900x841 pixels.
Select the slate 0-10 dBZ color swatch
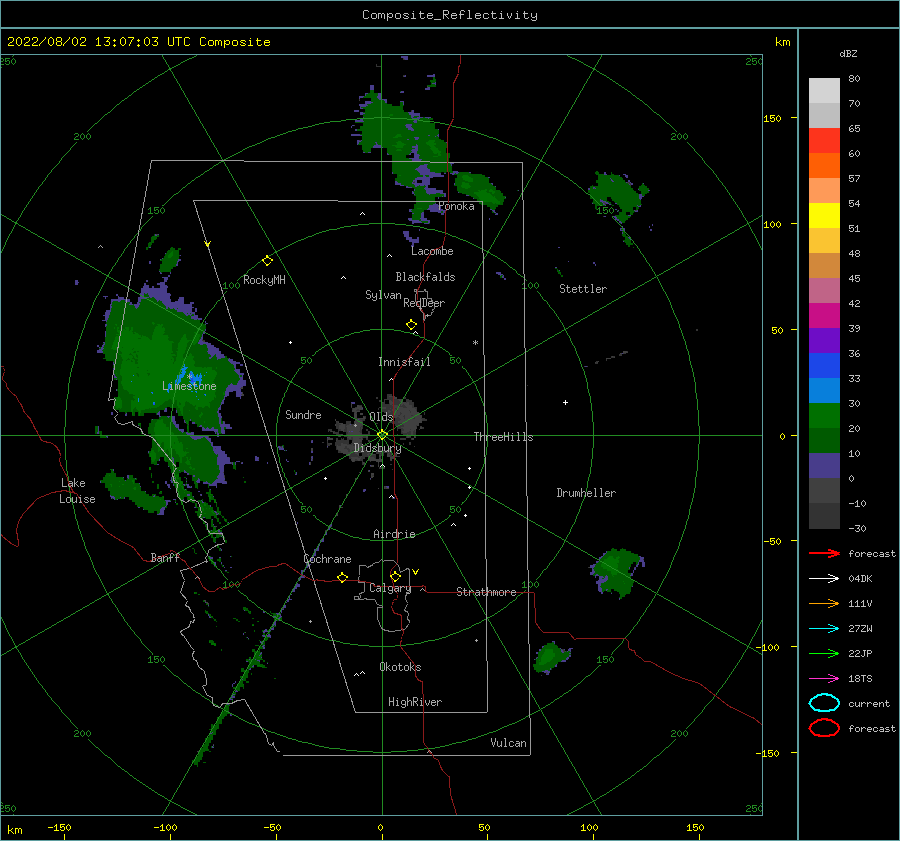point(824,465)
